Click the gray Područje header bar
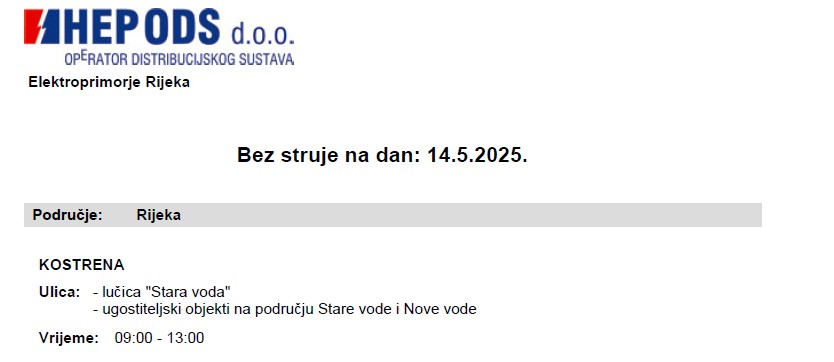The image size is (834, 362). (x=393, y=215)
